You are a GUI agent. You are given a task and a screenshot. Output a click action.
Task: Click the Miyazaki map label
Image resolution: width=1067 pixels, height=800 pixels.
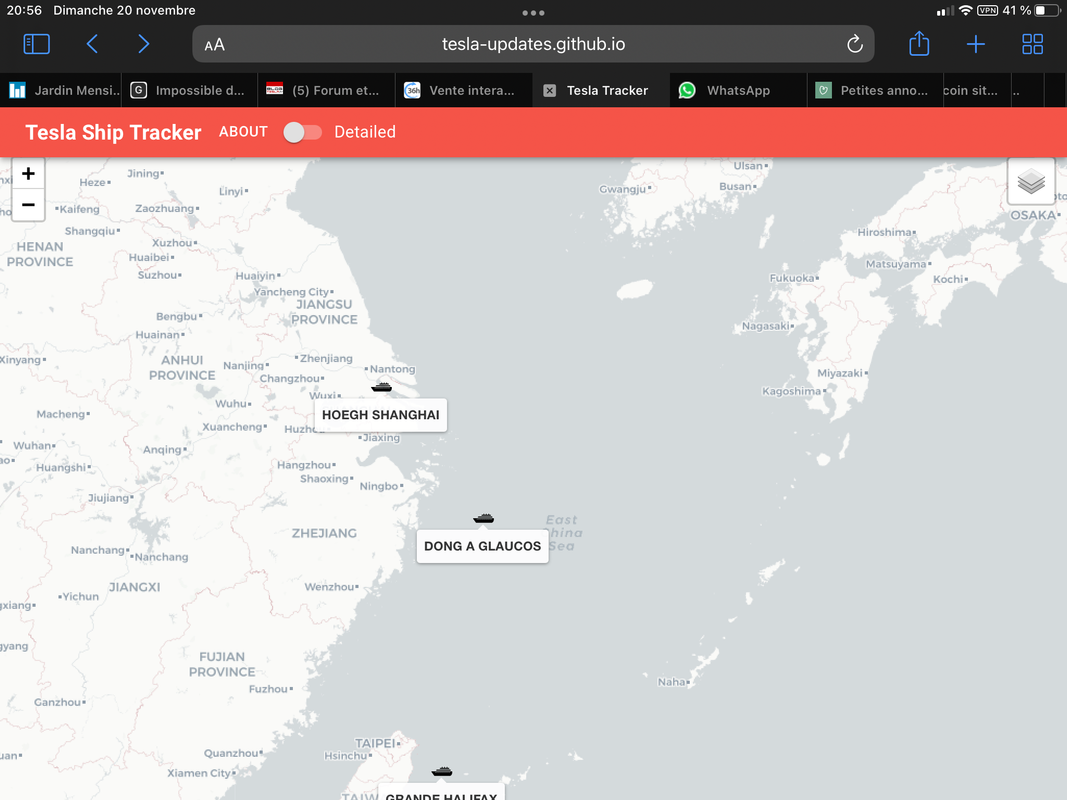click(x=840, y=373)
